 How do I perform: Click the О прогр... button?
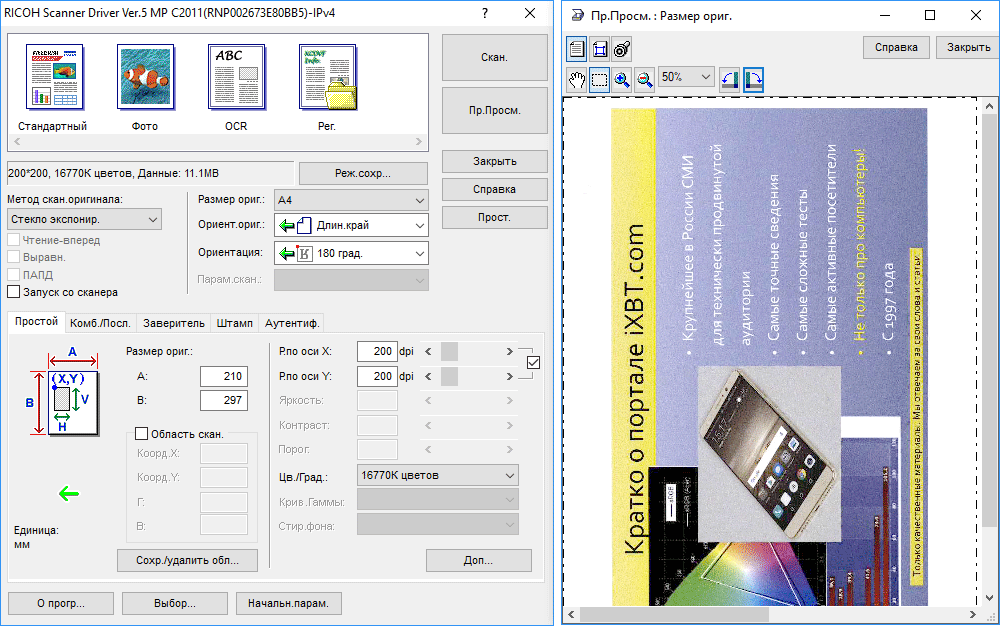(x=61, y=603)
